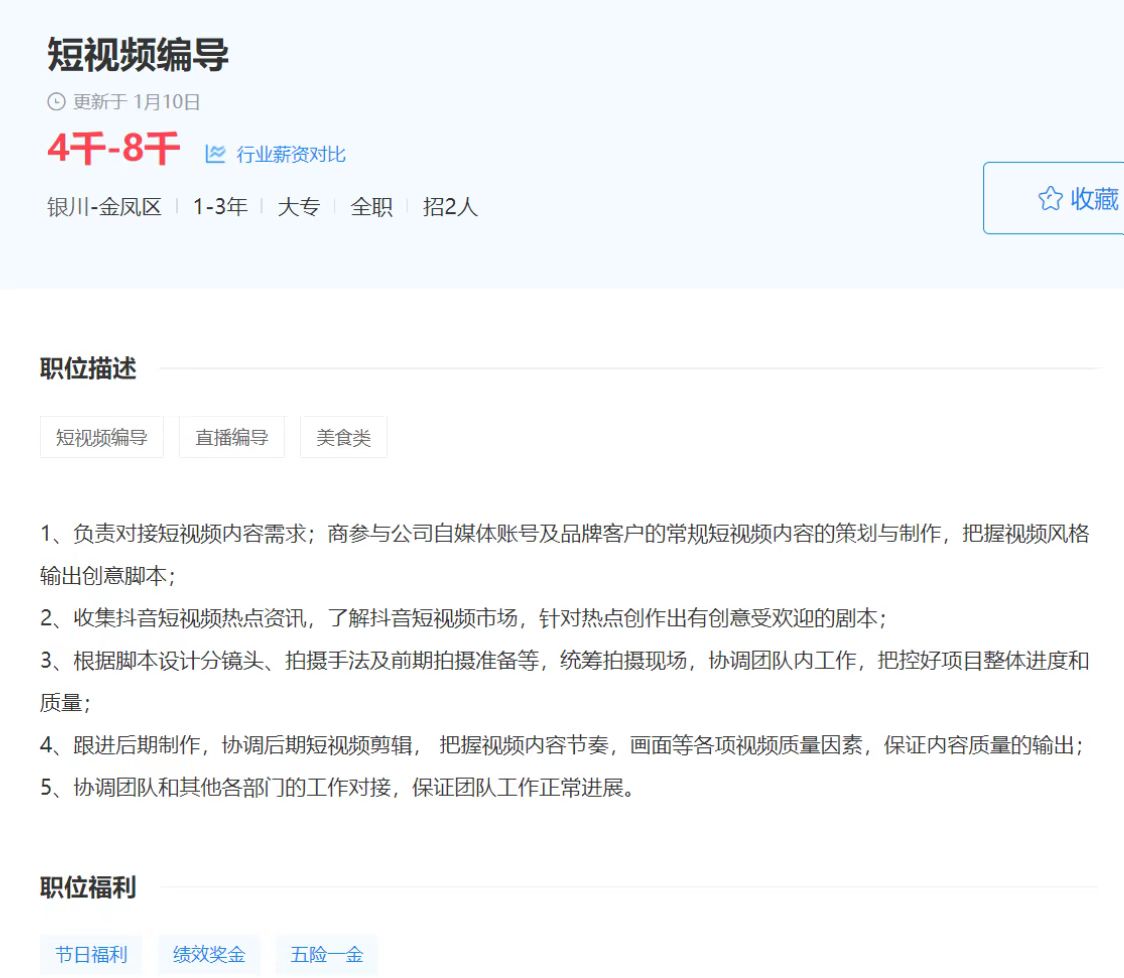Click the 五险一金 benefit tag
The width and height of the screenshot is (1124, 978).
pyautogui.click(x=327, y=954)
